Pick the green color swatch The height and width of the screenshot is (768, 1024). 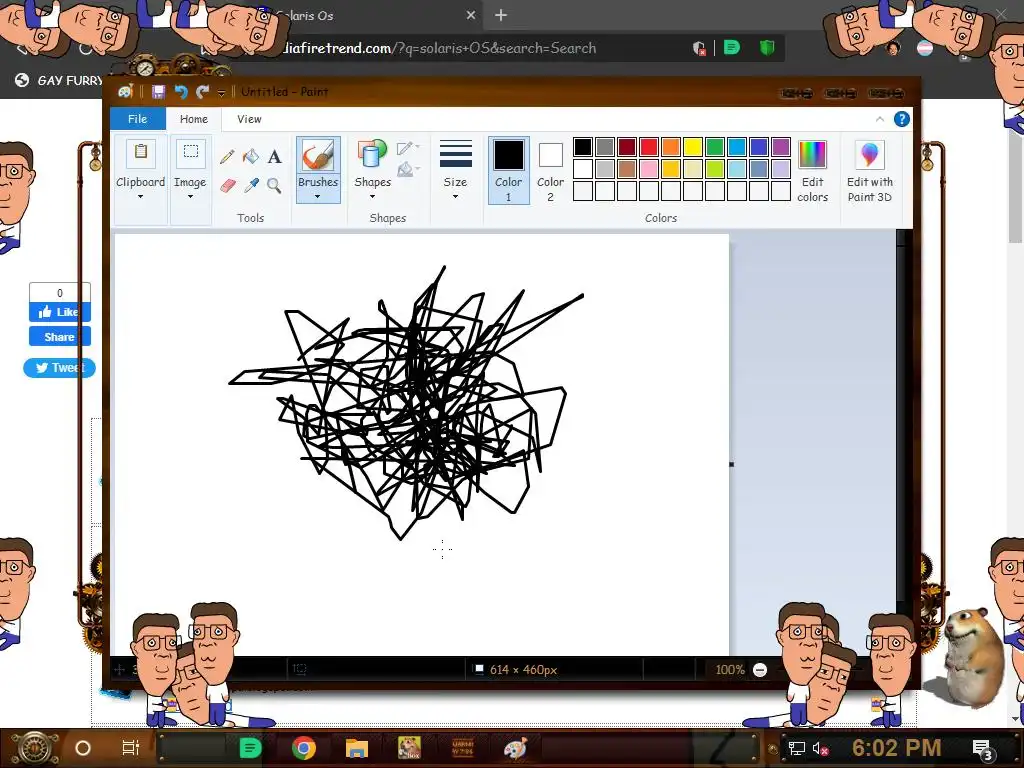714,147
